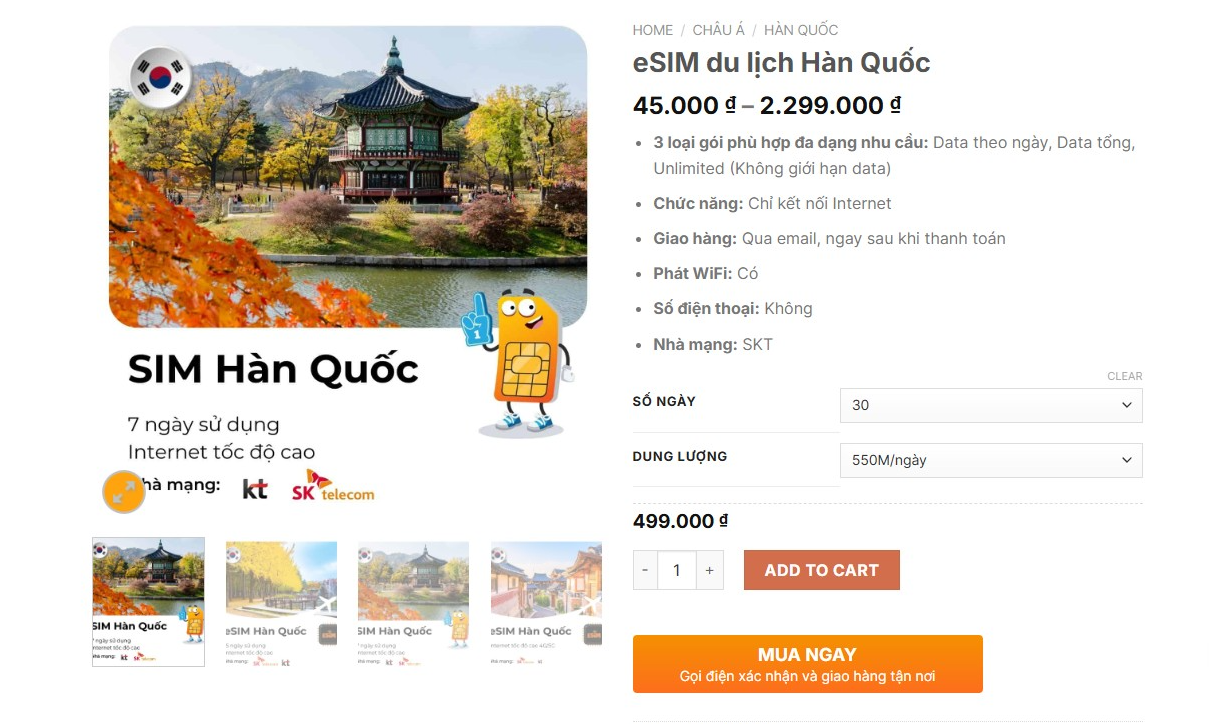Decrease quantity with the minus button
Viewport: 1209px width, 724px height.
click(x=645, y=570)
